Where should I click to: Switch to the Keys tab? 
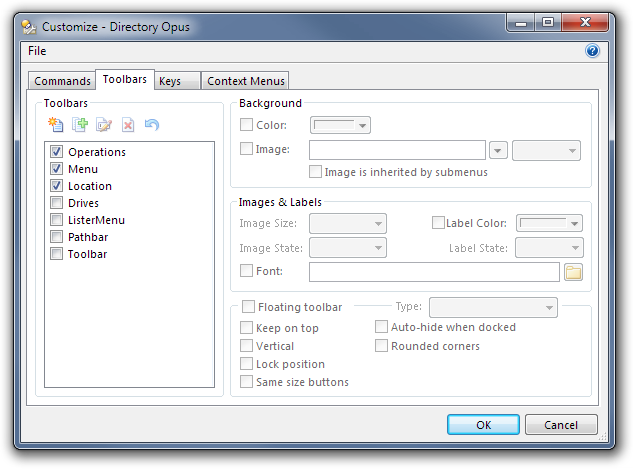[x=177, y=81]
